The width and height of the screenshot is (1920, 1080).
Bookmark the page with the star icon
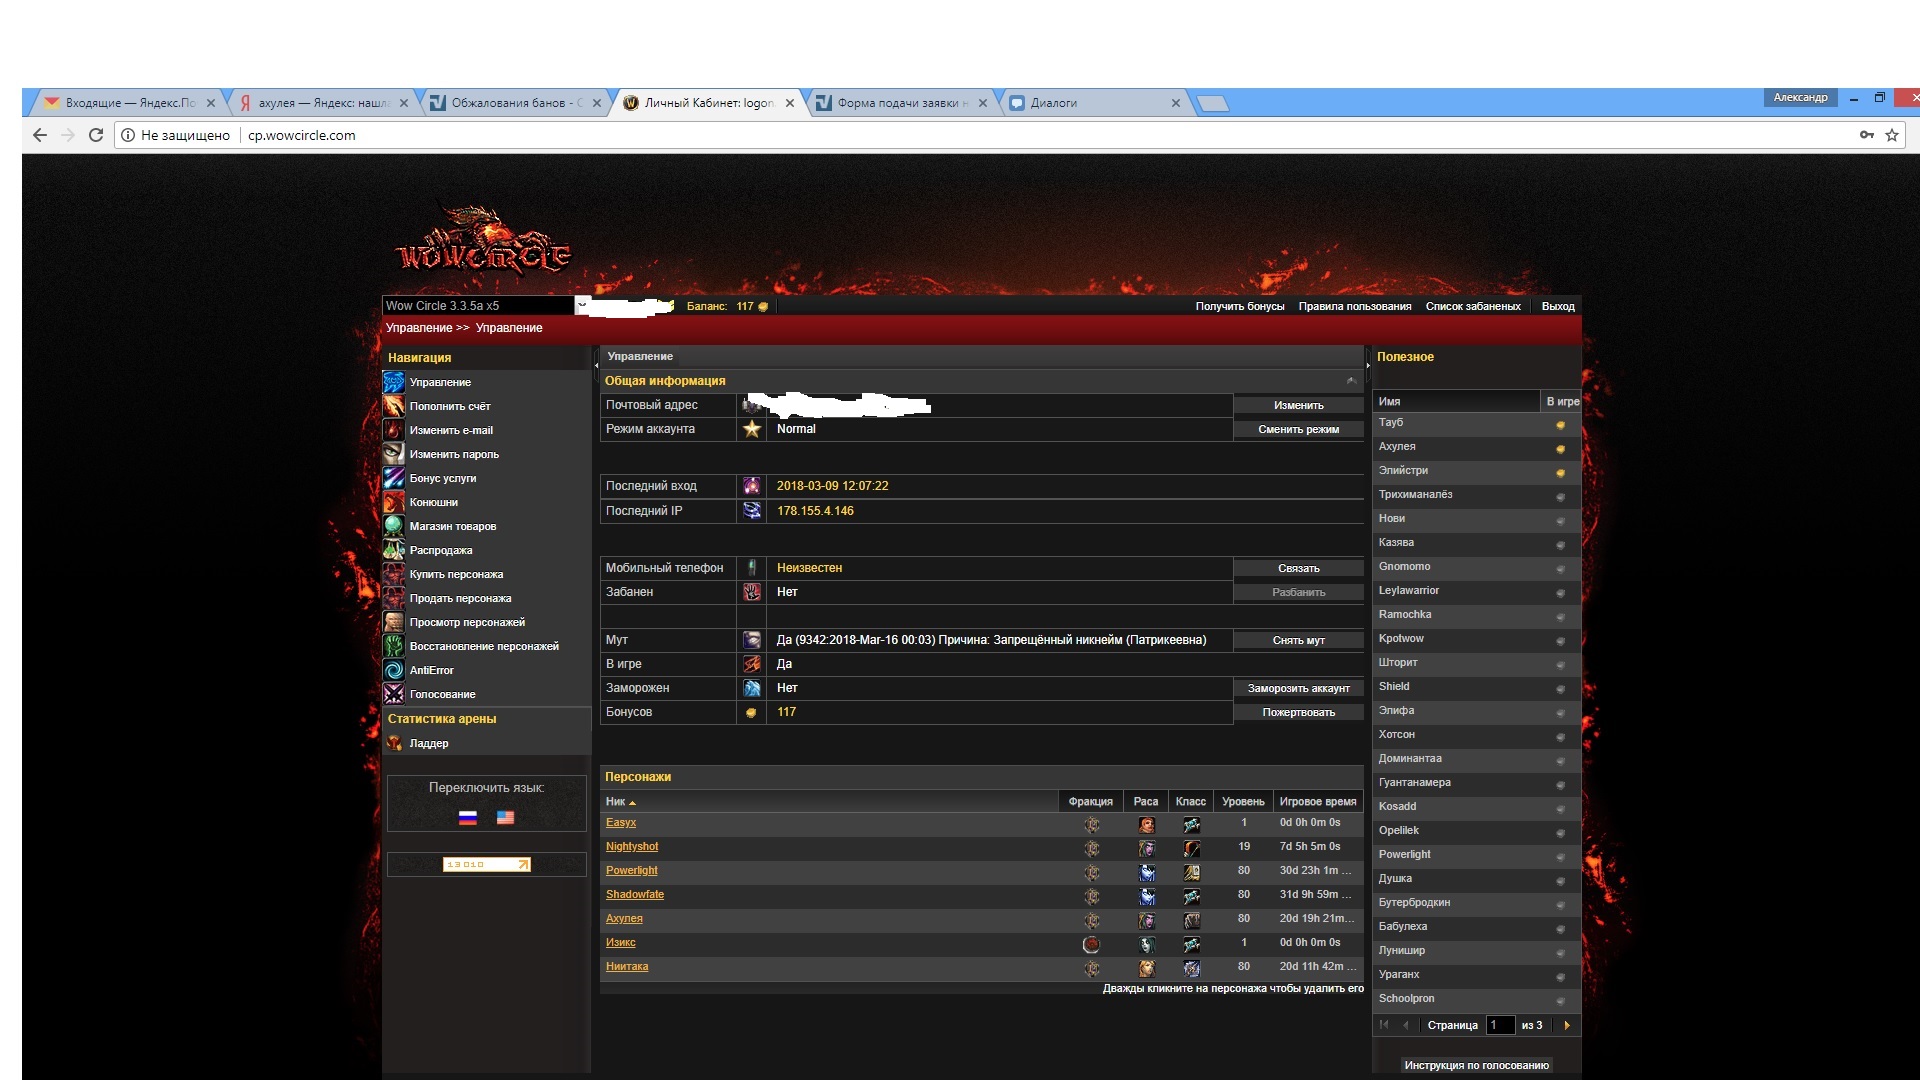[1892, 135]
